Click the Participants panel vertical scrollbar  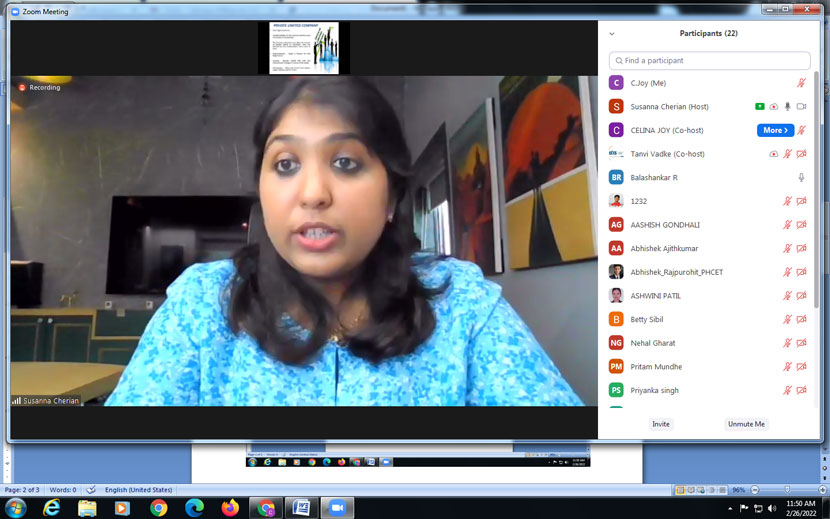816,188
